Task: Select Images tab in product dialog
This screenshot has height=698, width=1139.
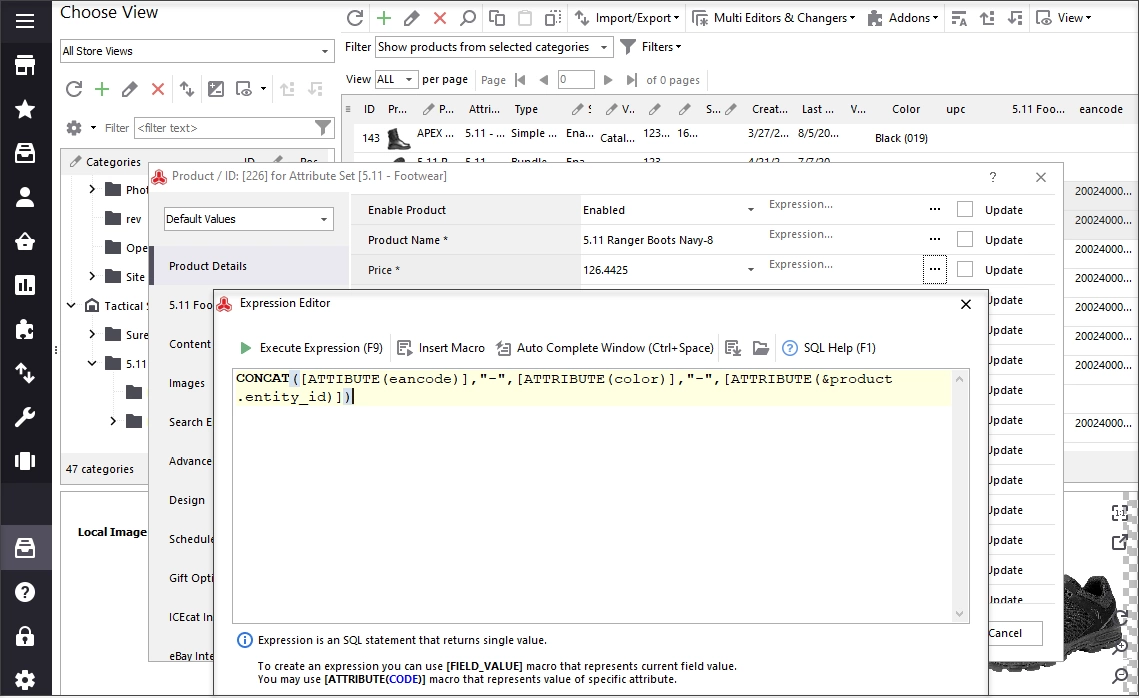Action: 187,384
